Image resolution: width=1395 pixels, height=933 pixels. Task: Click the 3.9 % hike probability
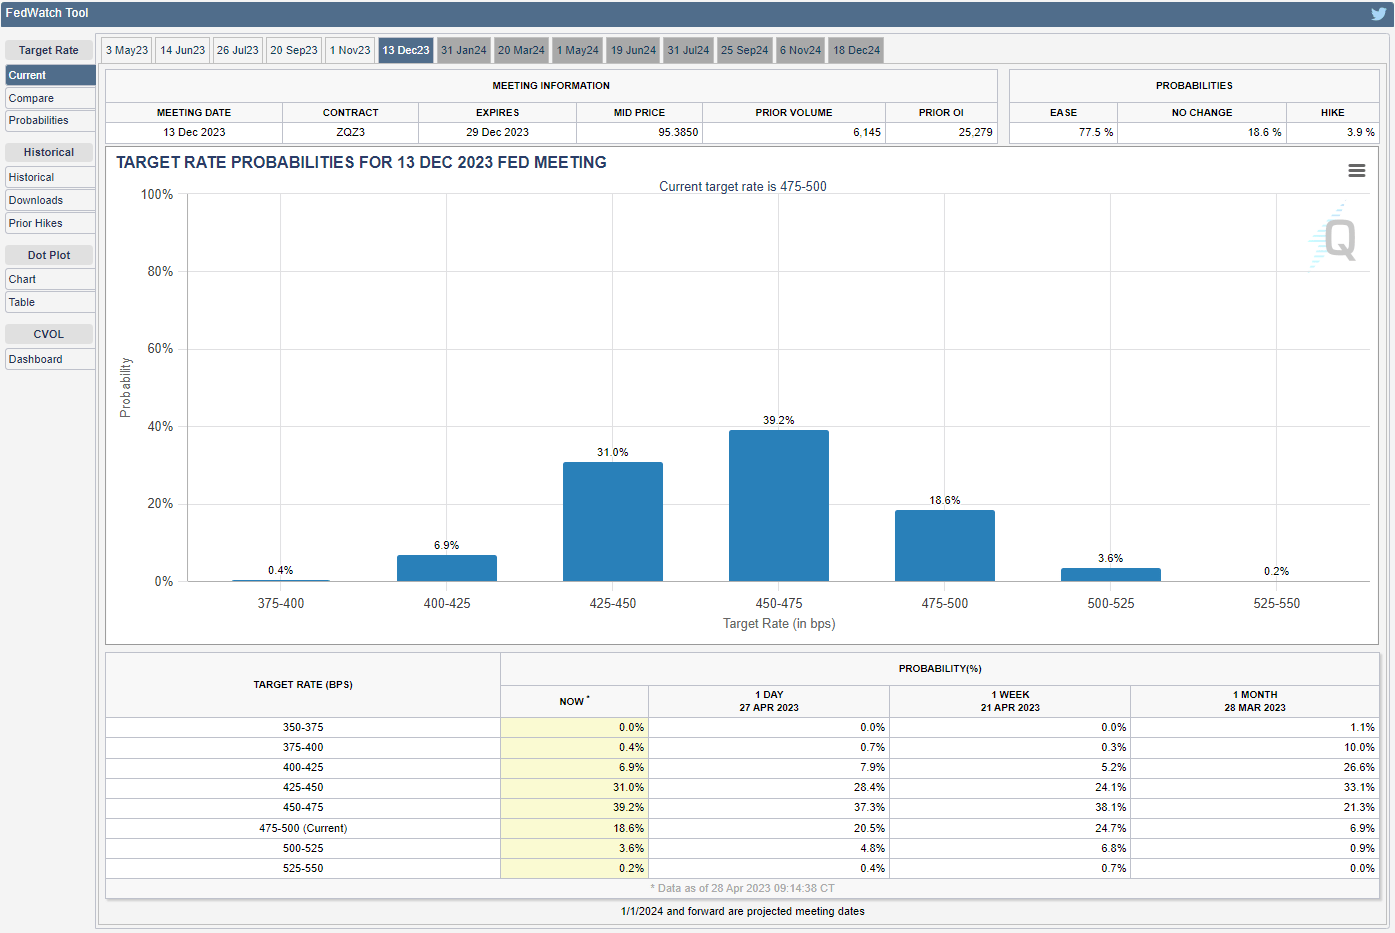point(1360,132)
